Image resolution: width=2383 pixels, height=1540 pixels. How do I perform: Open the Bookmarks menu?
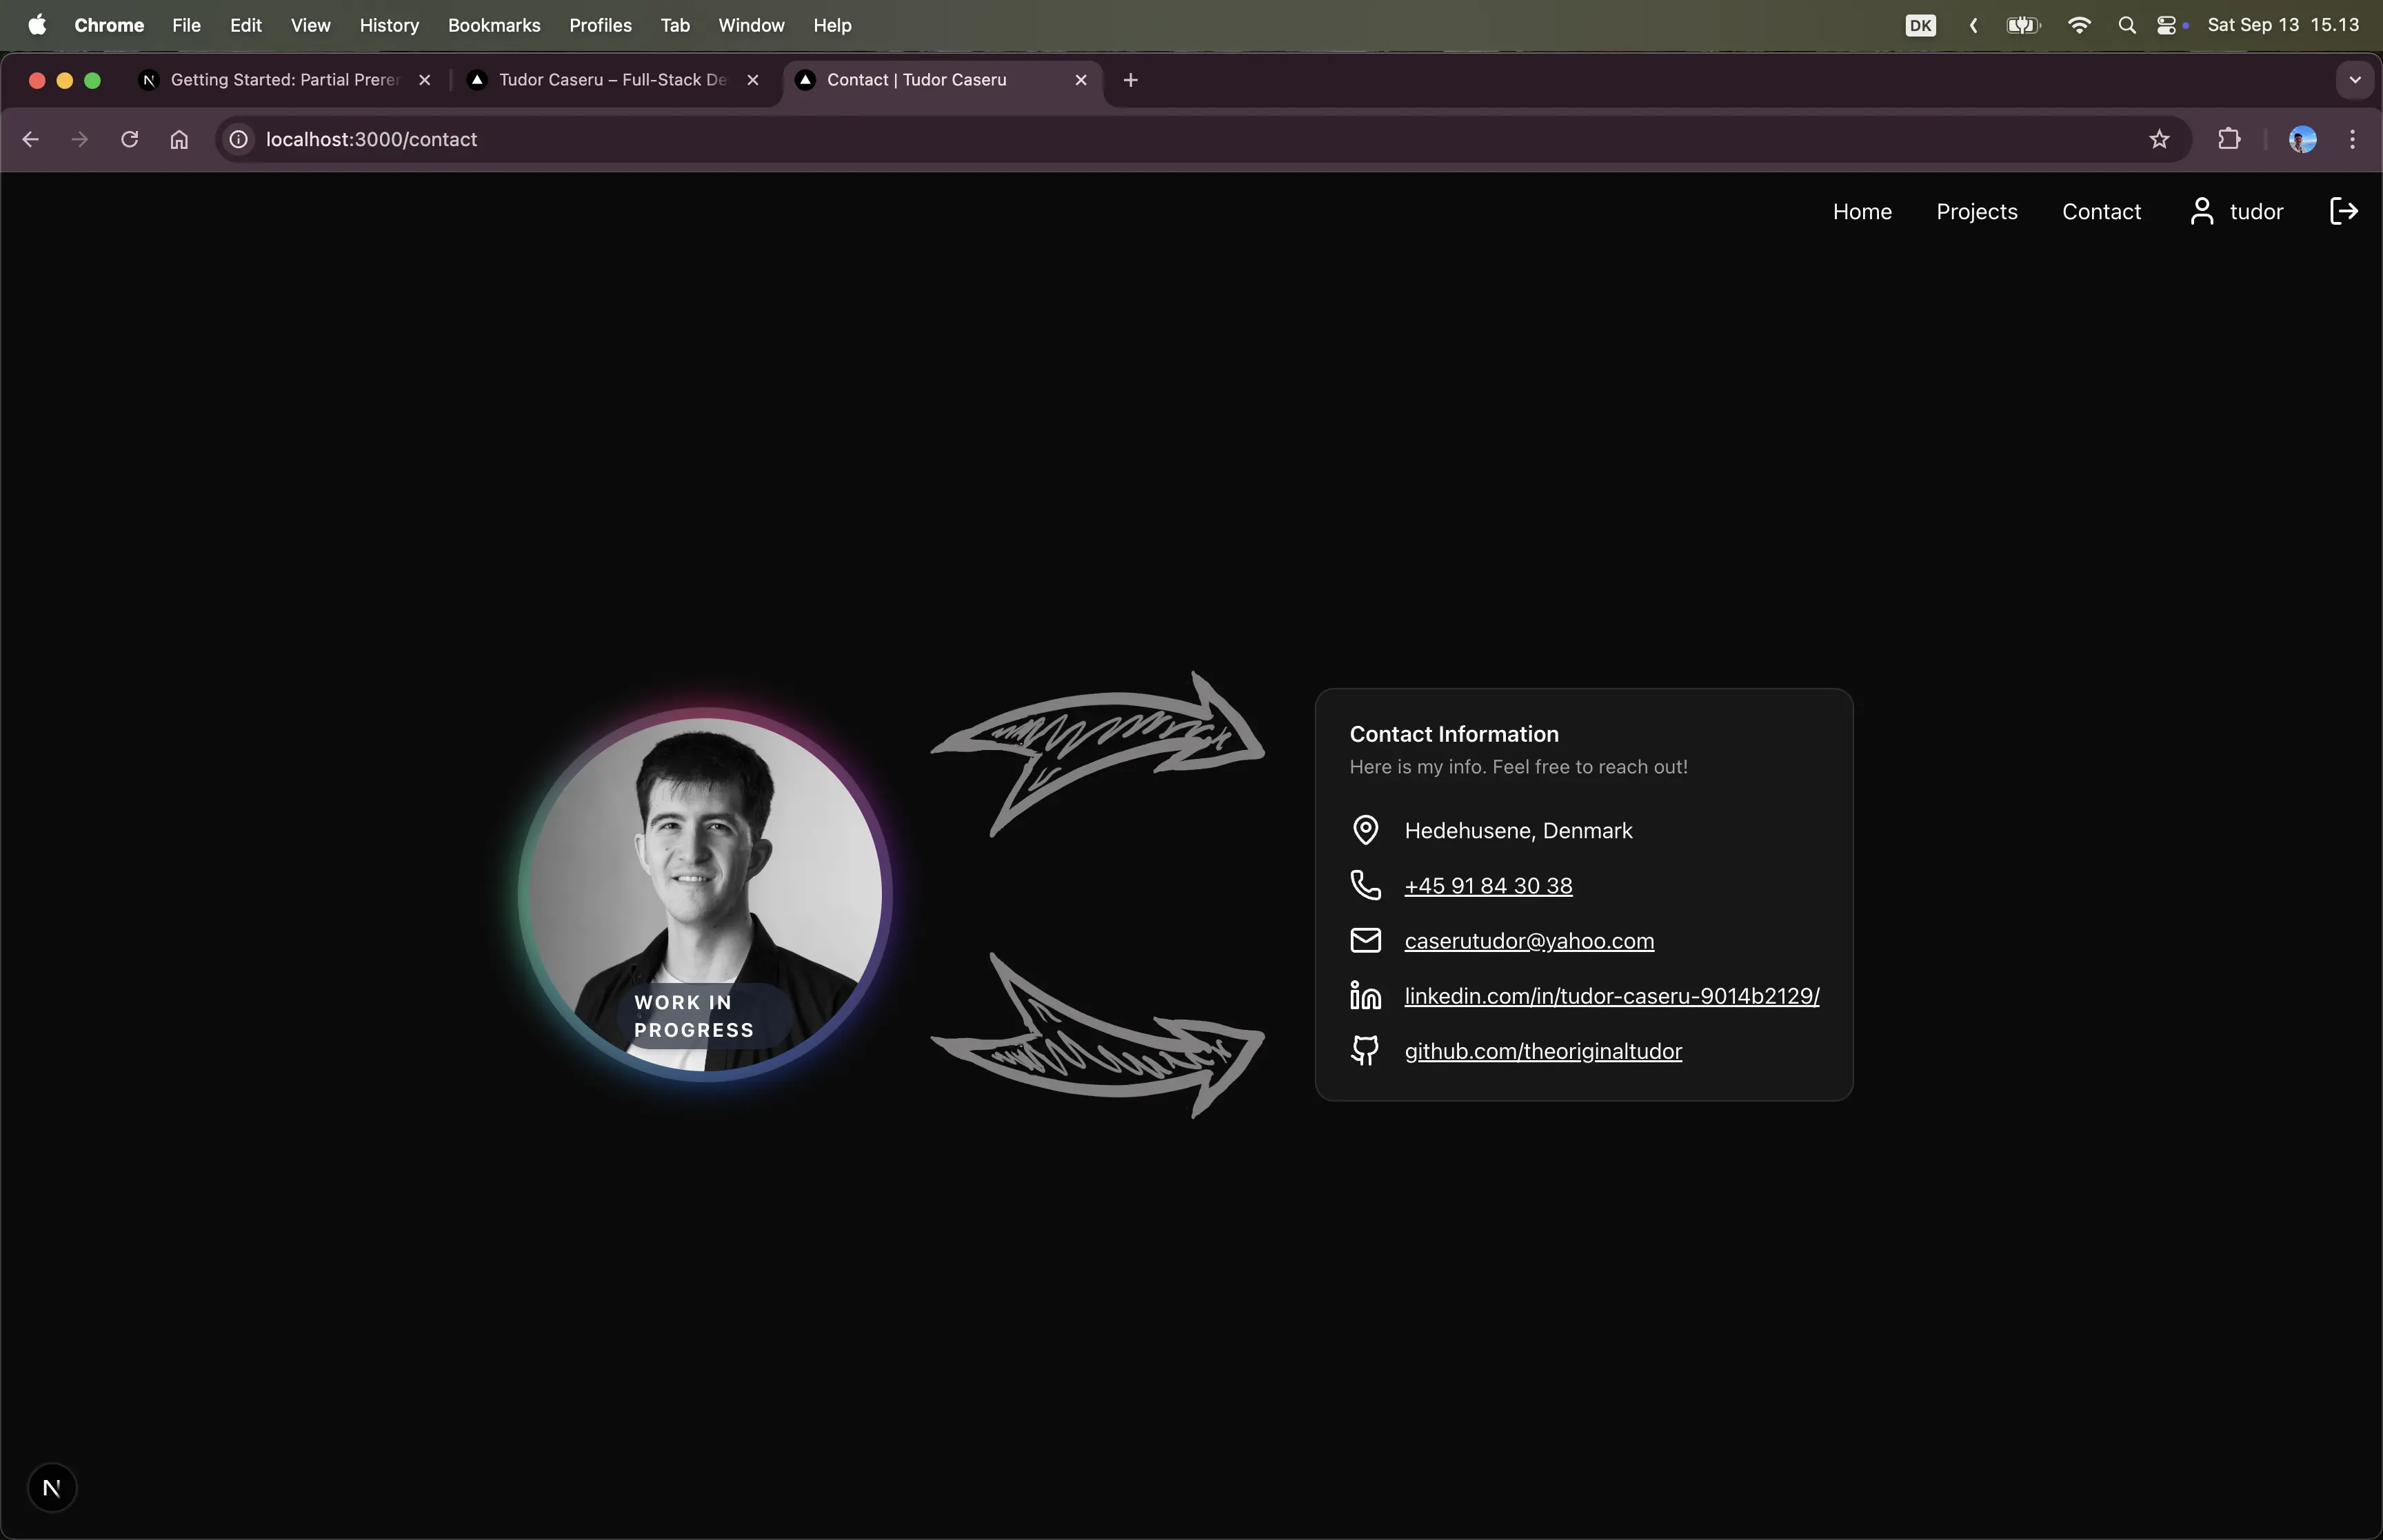click(x=494, y=25)
